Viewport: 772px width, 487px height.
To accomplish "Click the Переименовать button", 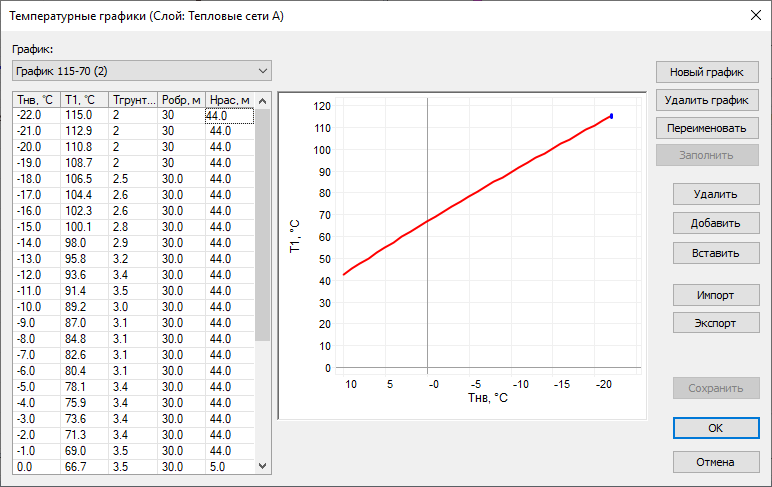I will tap(707, 128).
